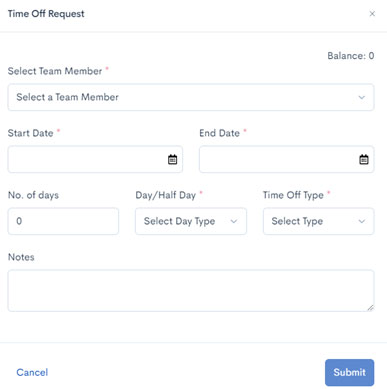Viewport: 387px width, 389px height.
Task: Click the chevron arrow beside Select Type
Action: pyautogui.click(x=362, y=221)
